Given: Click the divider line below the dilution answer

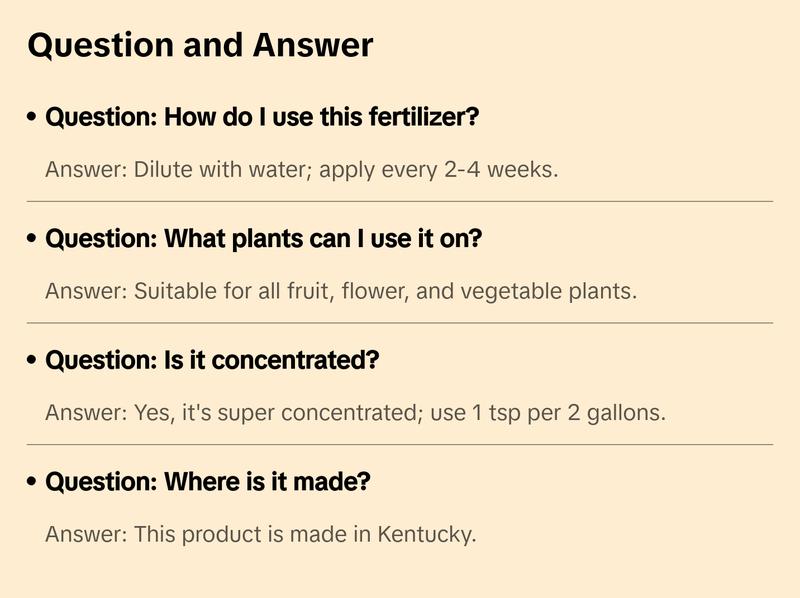Looking at the screenshot, I should pos(400,201).
